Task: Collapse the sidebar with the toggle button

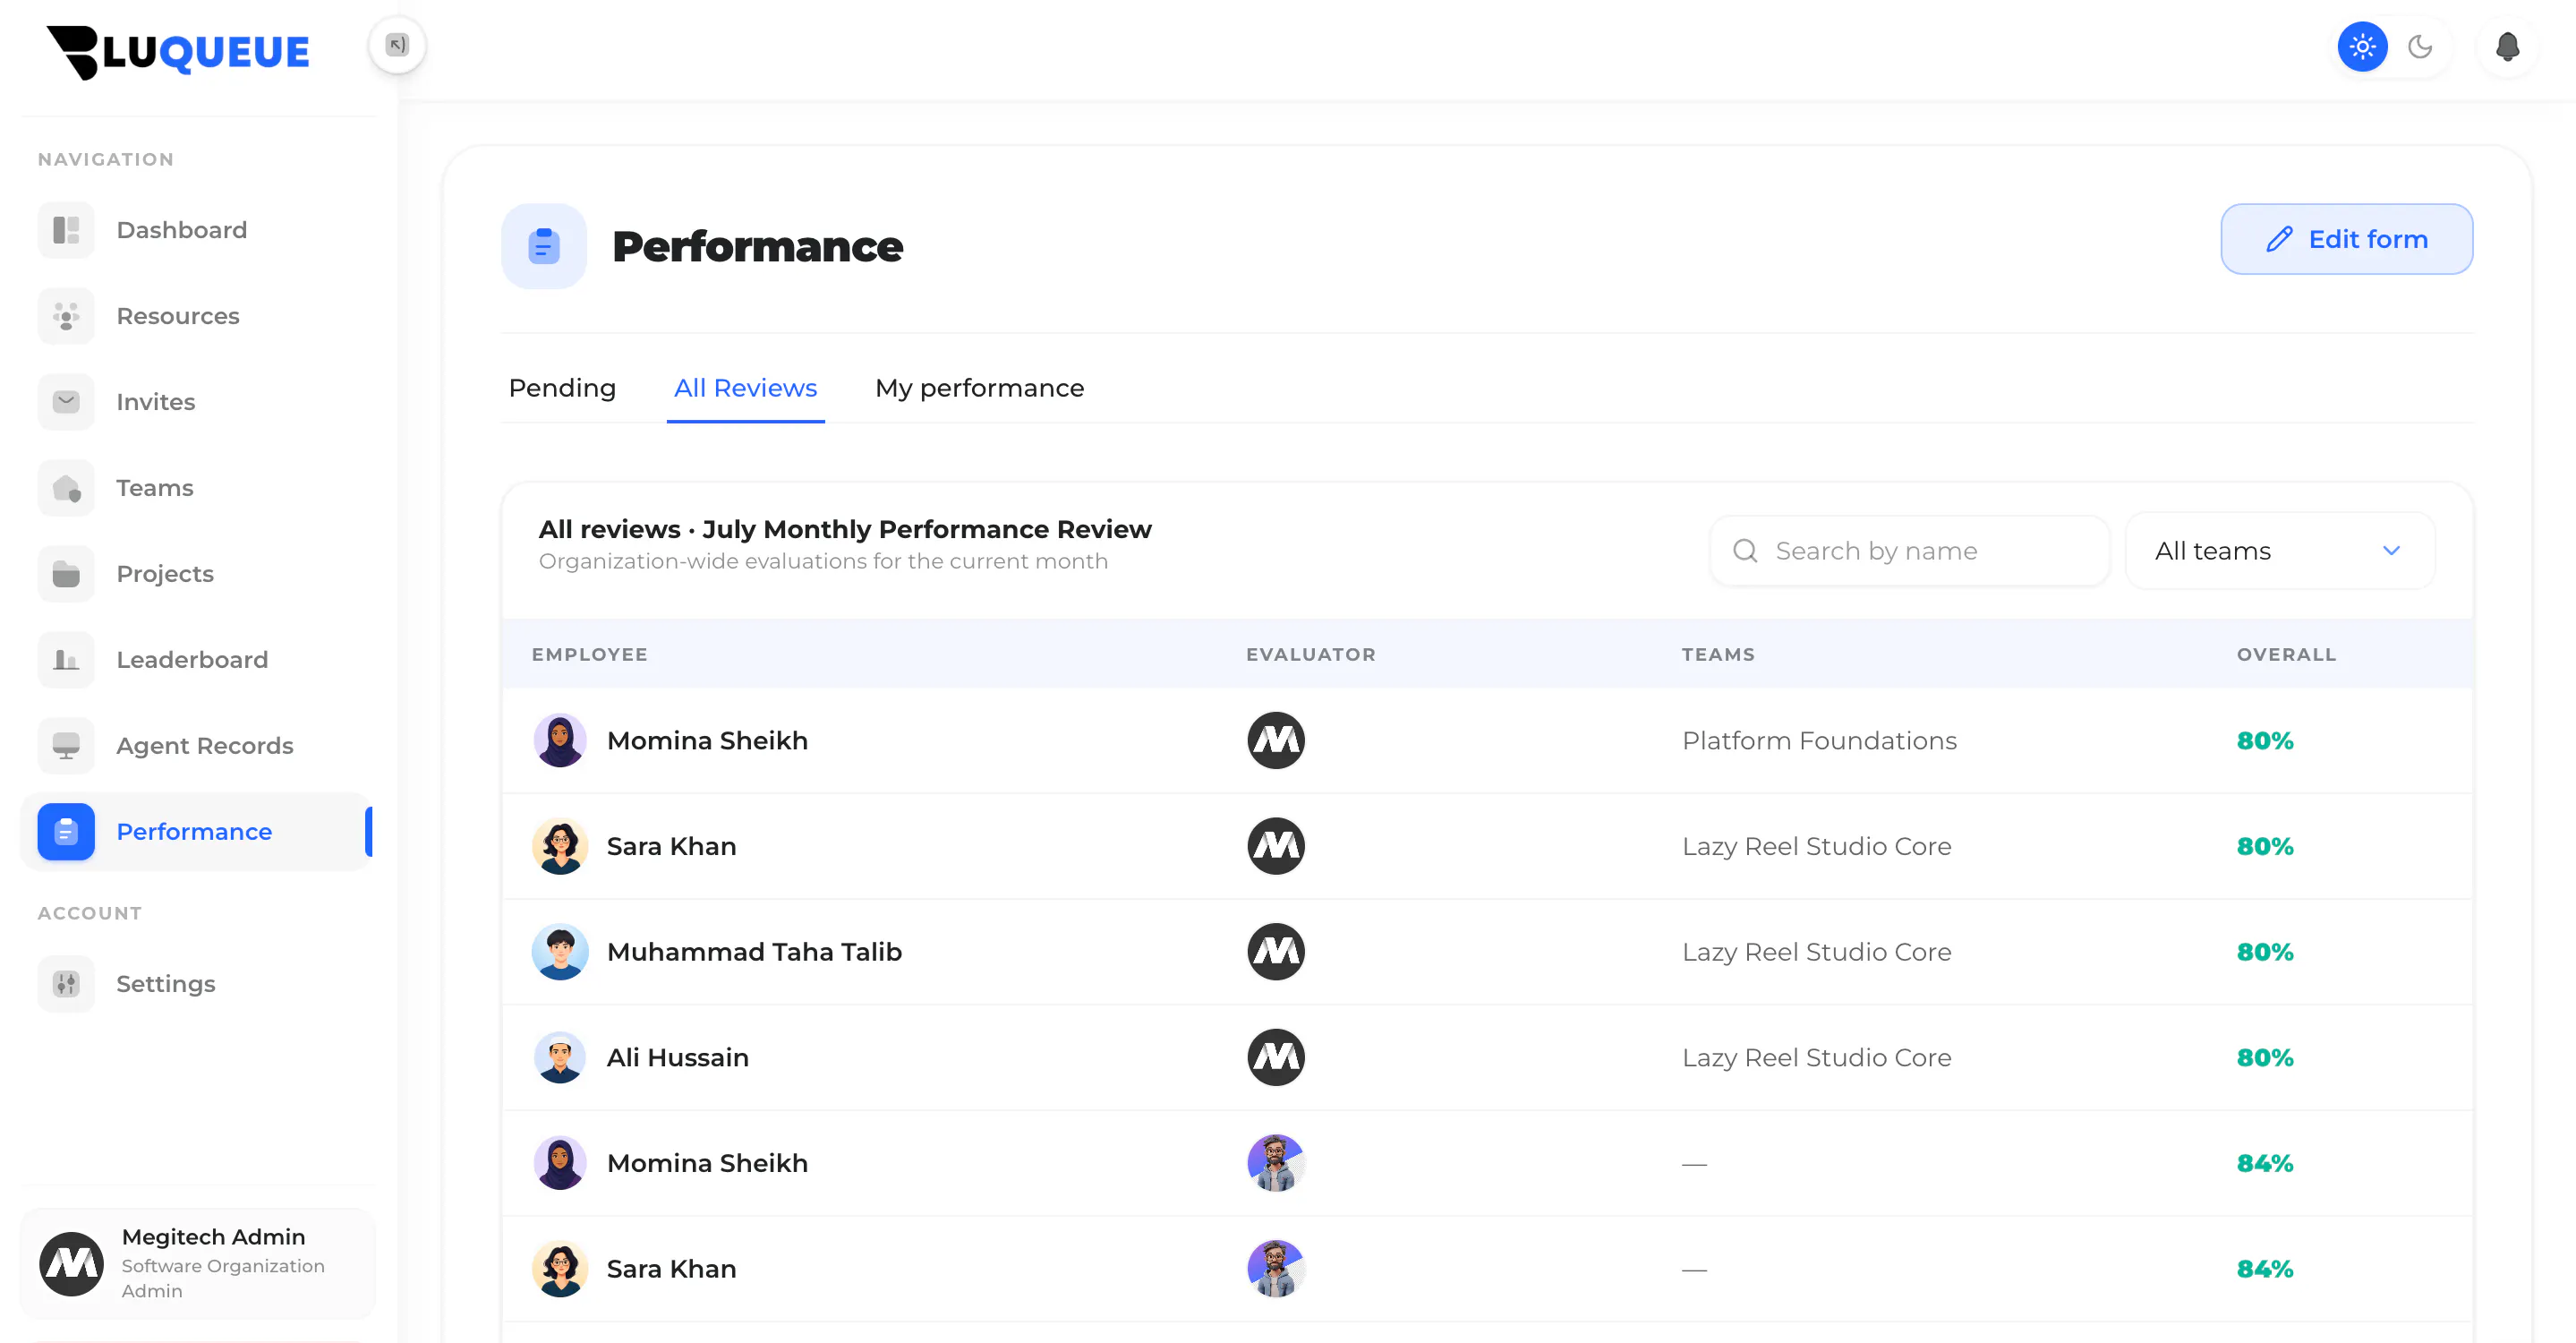Action: point(397,45)
